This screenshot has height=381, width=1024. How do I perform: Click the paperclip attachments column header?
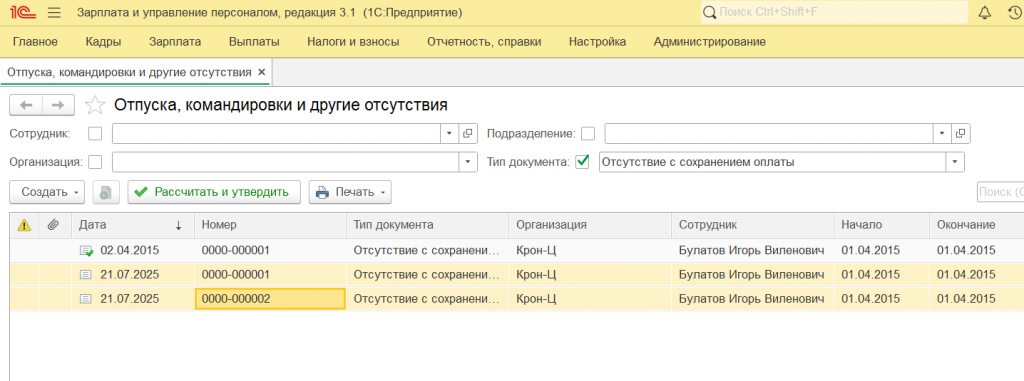54,225
